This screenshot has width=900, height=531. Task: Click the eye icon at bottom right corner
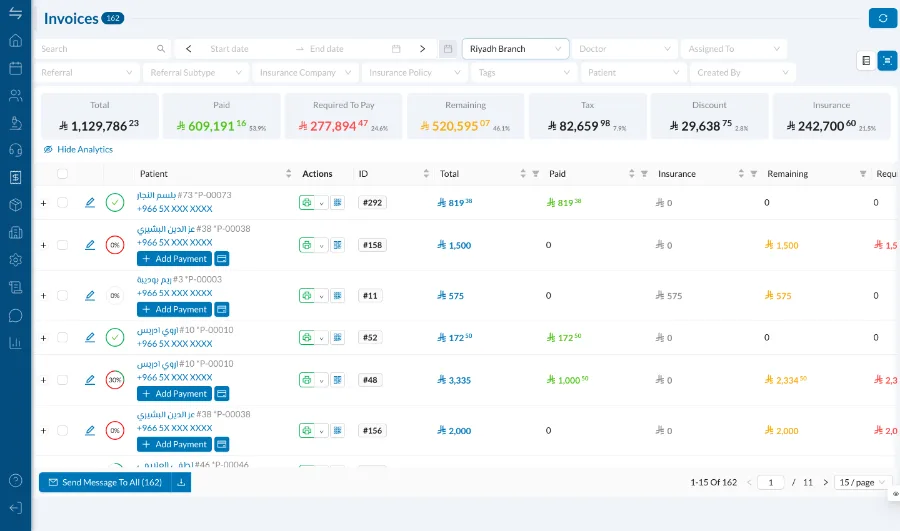coord(895,494)
